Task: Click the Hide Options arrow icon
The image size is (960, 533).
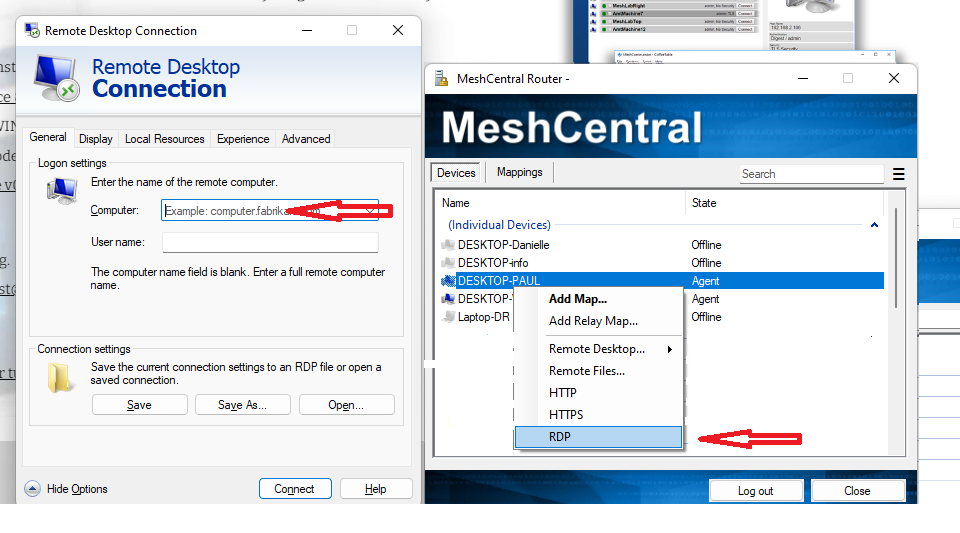Action: (x=32, y=488)
